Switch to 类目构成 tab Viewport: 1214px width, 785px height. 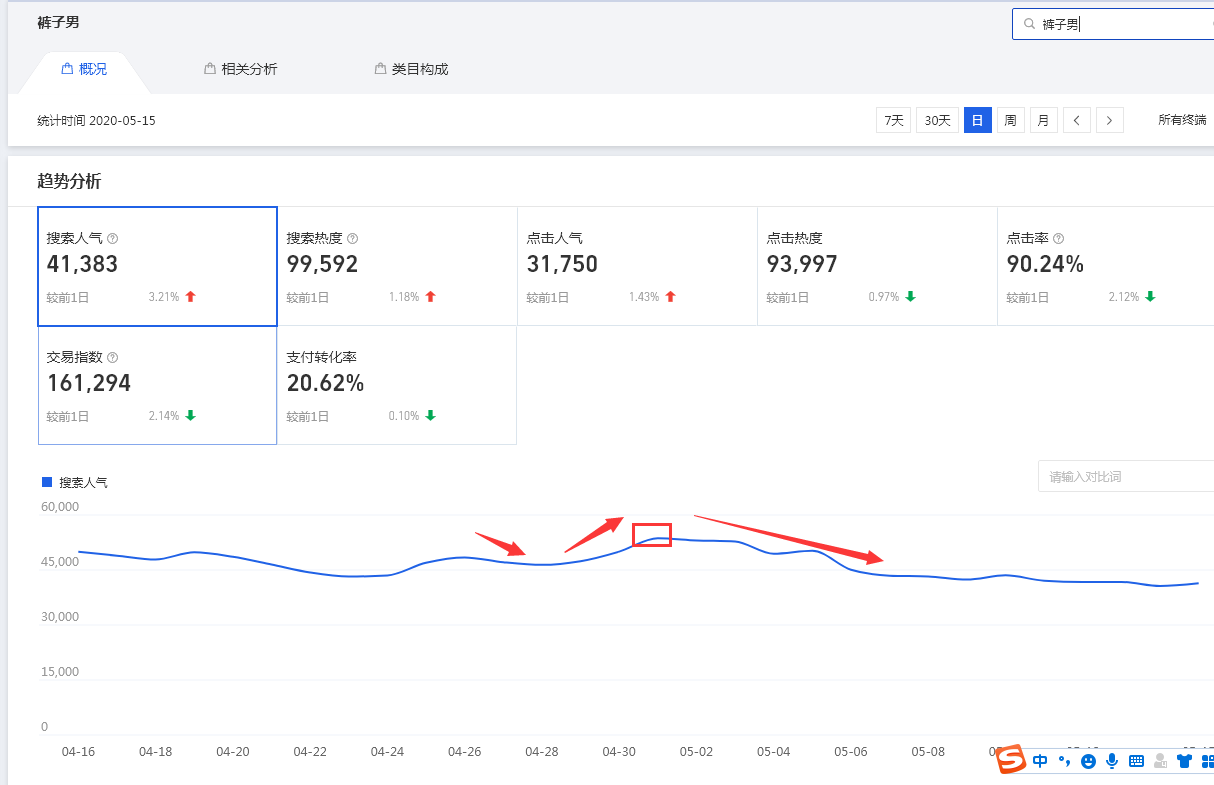click(x=411, y=69)
